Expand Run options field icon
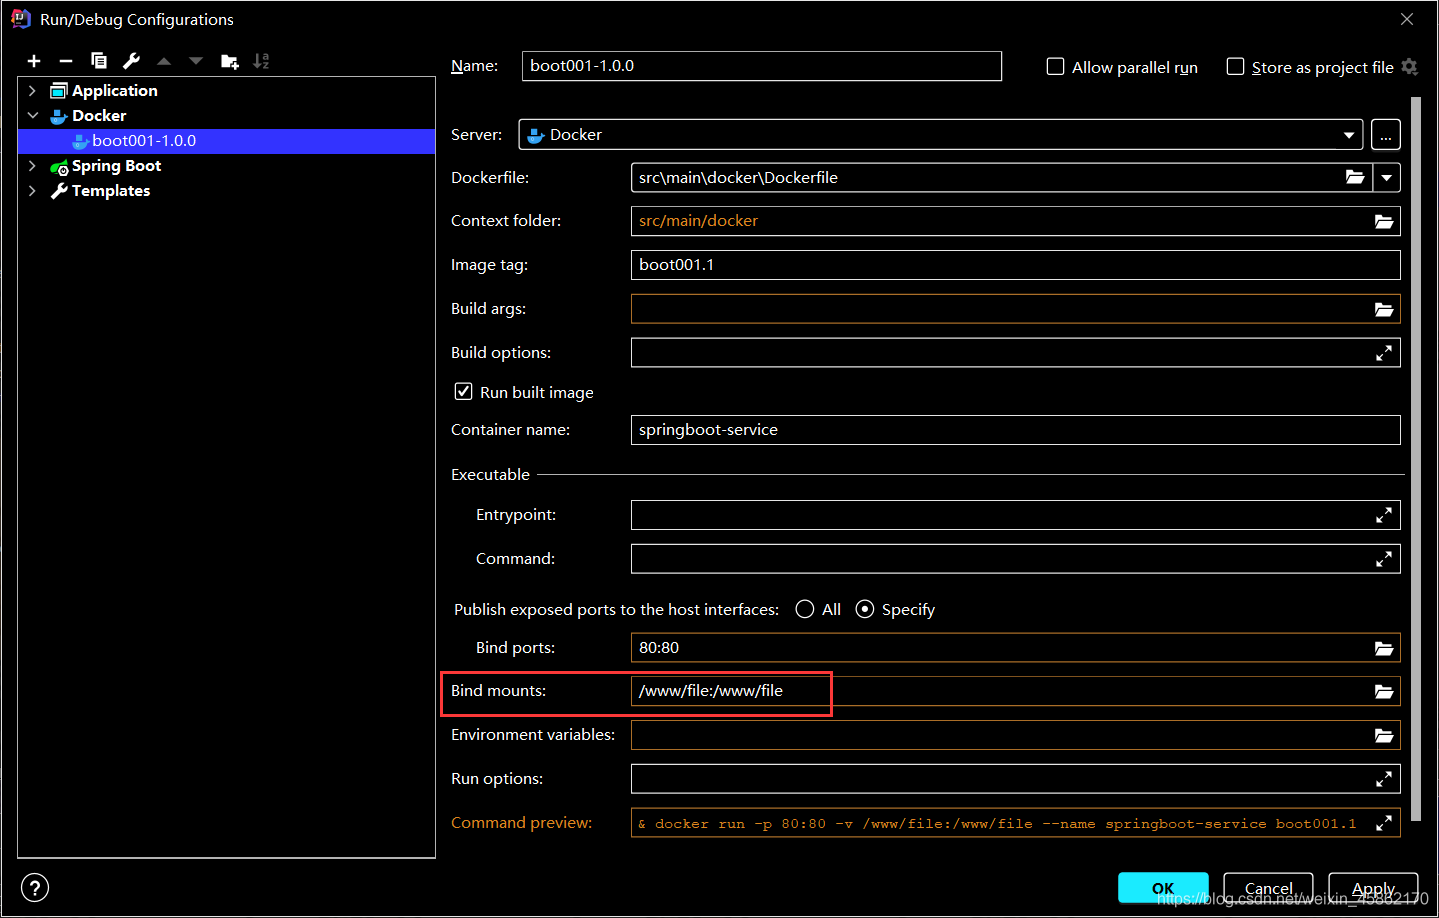The image size is (1439, 918). point(1384,779)
